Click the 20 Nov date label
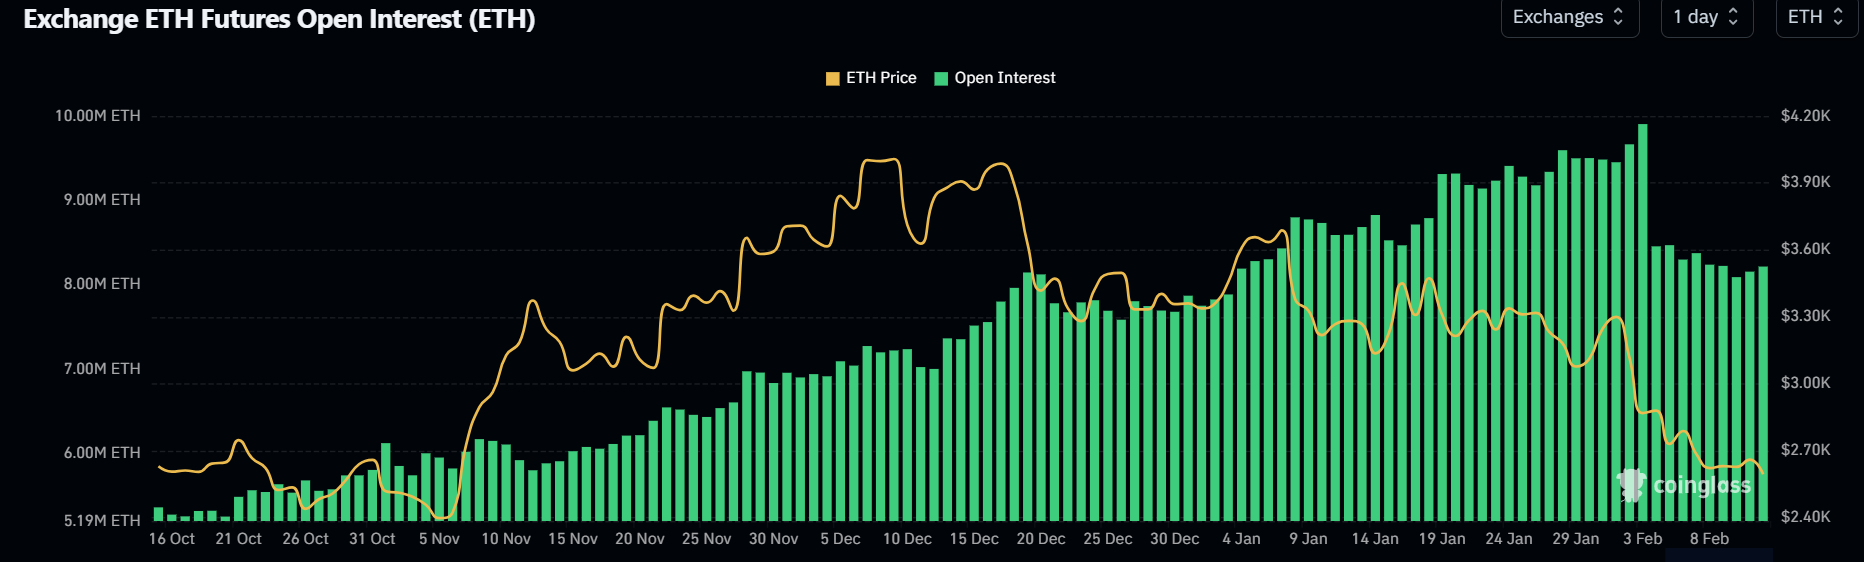This screenshot has width=1864, height=562. click(640, 539)
